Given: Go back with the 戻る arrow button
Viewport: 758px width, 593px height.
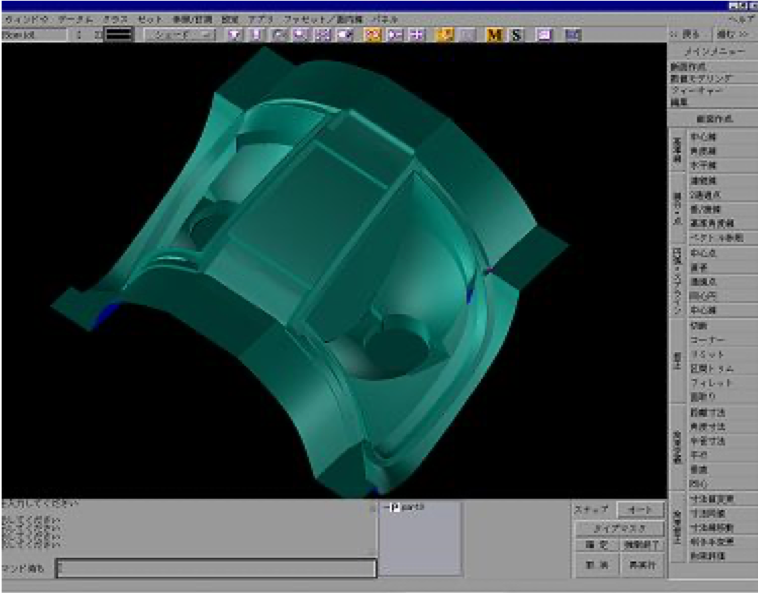Looking at the screenshot, I should click(x=687, y=34).
